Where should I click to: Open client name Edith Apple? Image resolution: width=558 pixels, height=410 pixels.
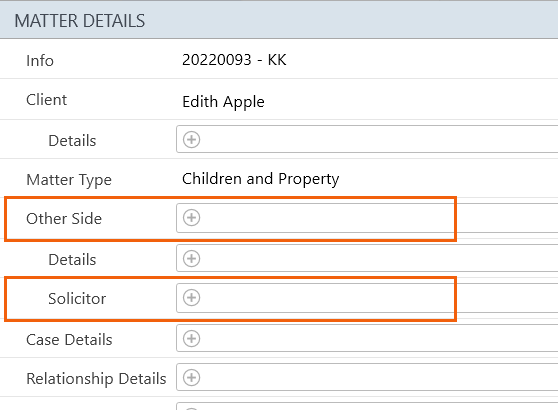(x=223, y=102)
